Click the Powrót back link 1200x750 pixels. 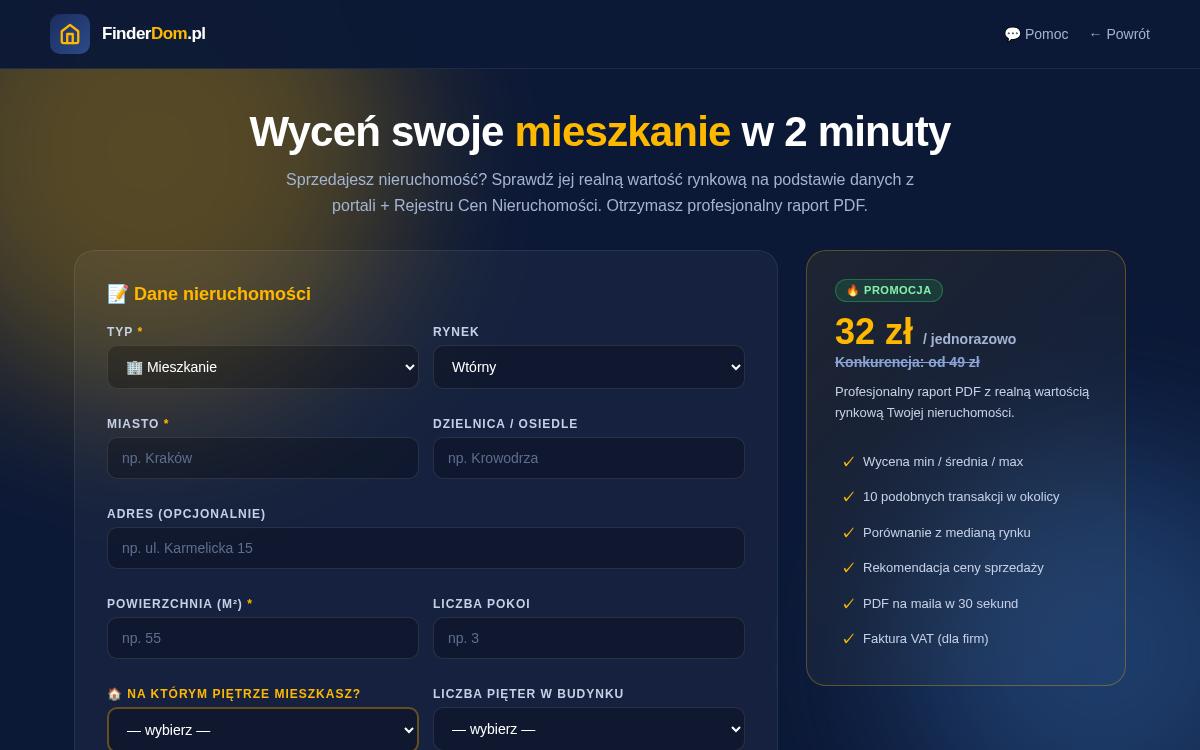point(1119,34)
